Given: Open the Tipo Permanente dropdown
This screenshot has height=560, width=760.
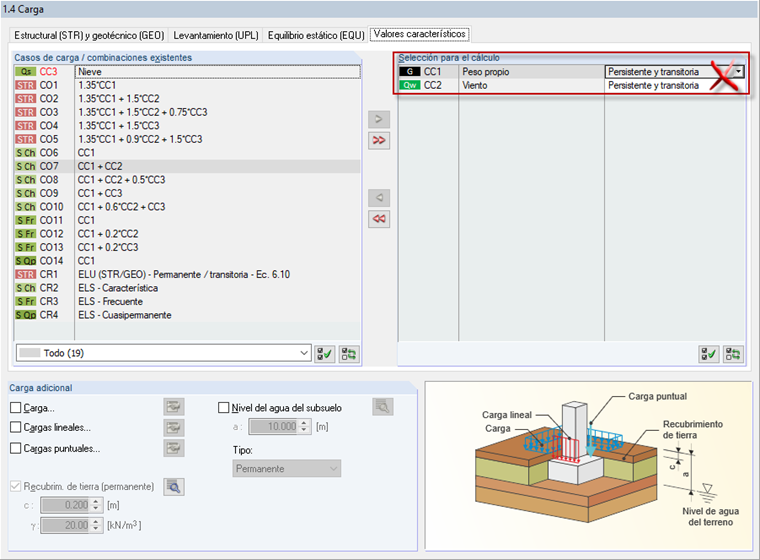Looking at the screenshot, I should coord(286,469).
